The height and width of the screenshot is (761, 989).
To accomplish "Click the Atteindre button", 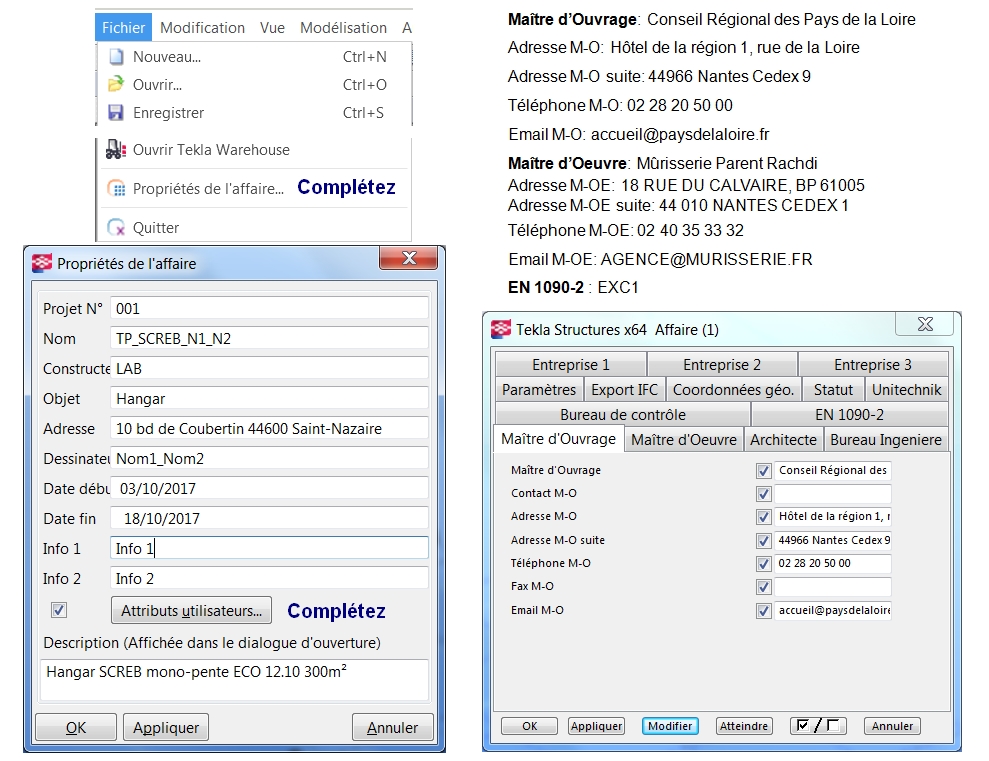I will (744, 726).
